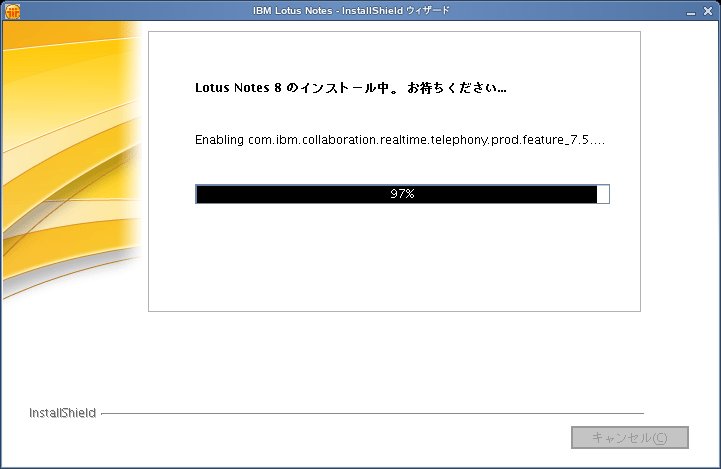The height and width of the screenshot is (469, 721).
Task: Click the Lotus Notes icon in title bar
Action: [12, 11]
